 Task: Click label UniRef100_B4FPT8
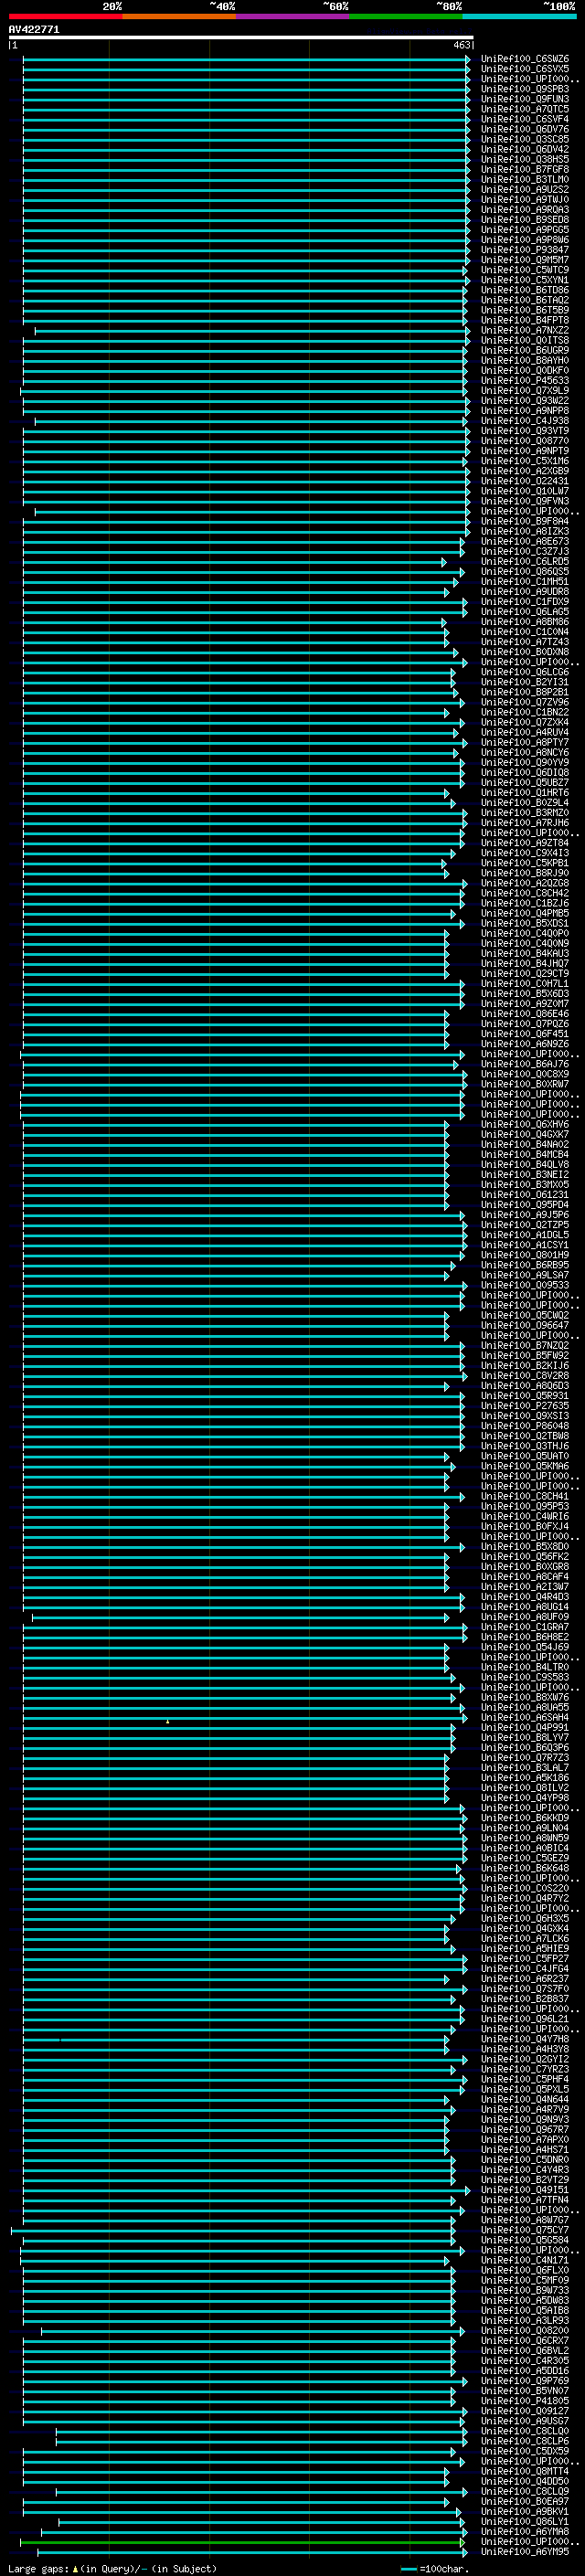[524, 320]
